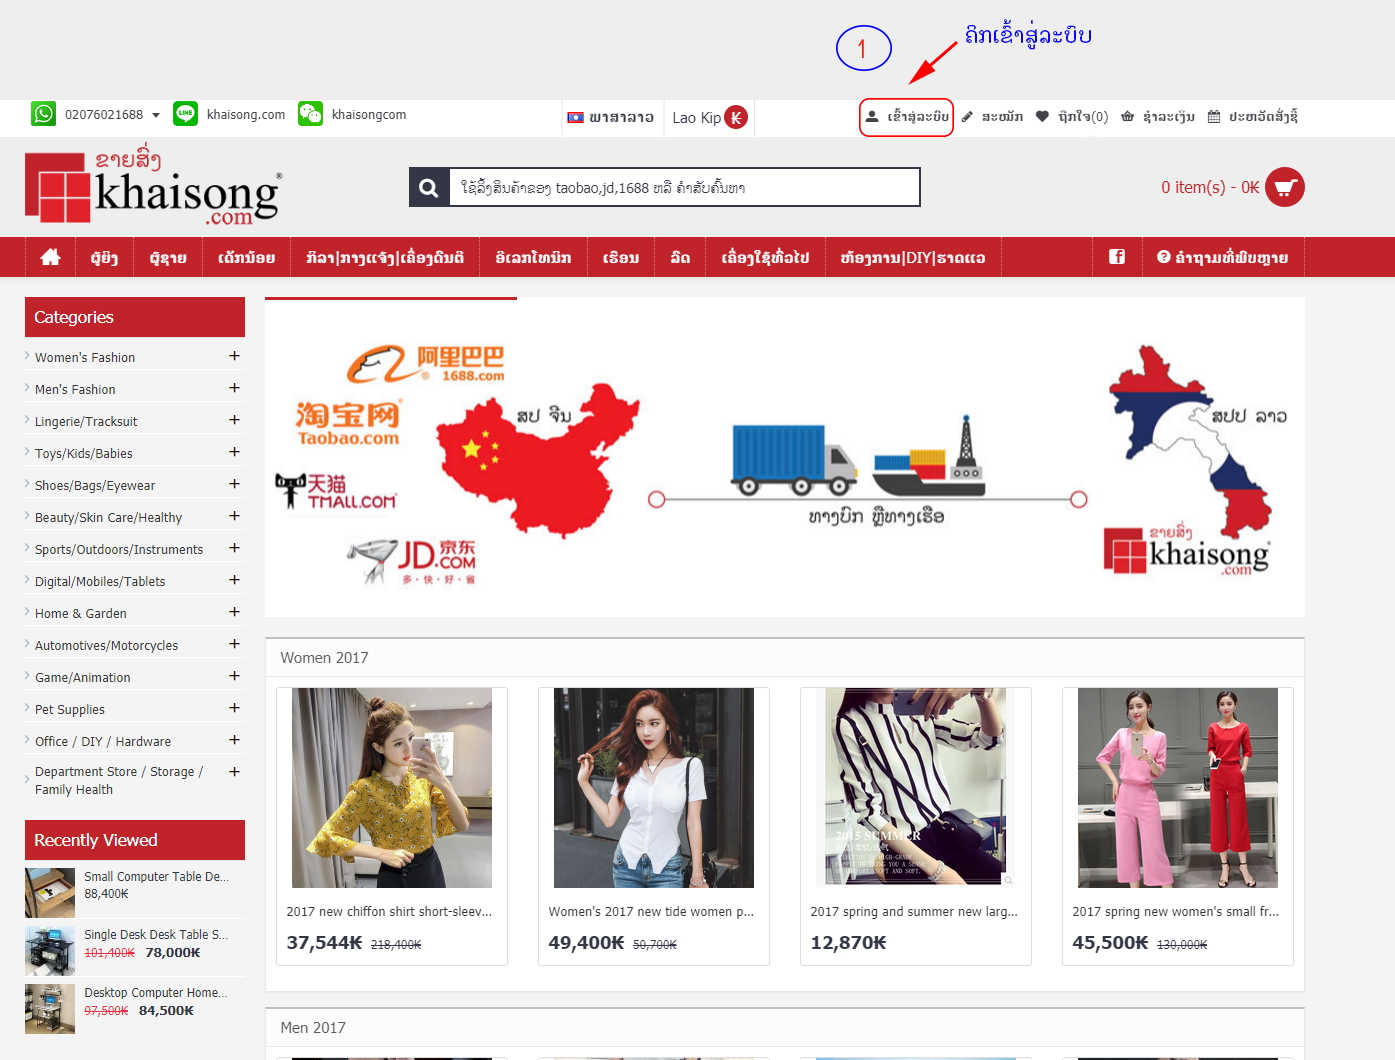Click title '2017 new chiffon shirt short-sleev...'
This screenshot has width=1395, height=1060.
point(389,912)
